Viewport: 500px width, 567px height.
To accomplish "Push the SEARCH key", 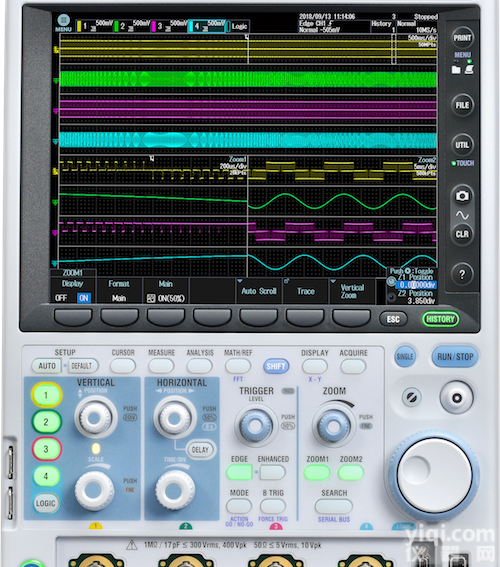I will click(334, 506).
